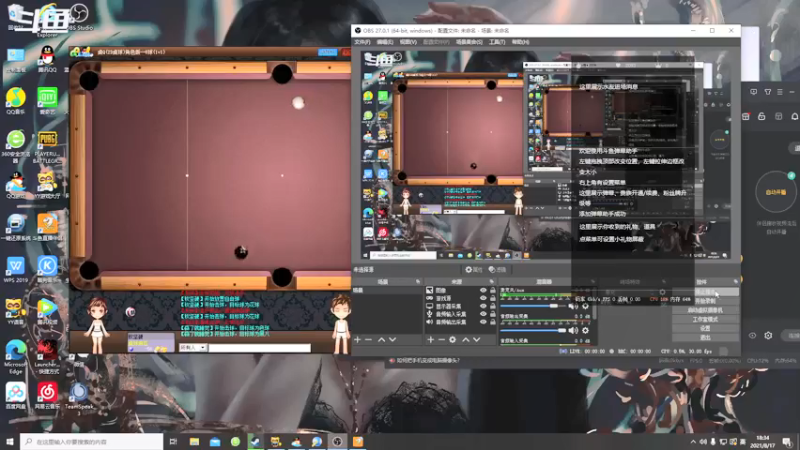Open source properties gear in Sources toolbar
The image size is (800, 450).
tap(453, 340)
